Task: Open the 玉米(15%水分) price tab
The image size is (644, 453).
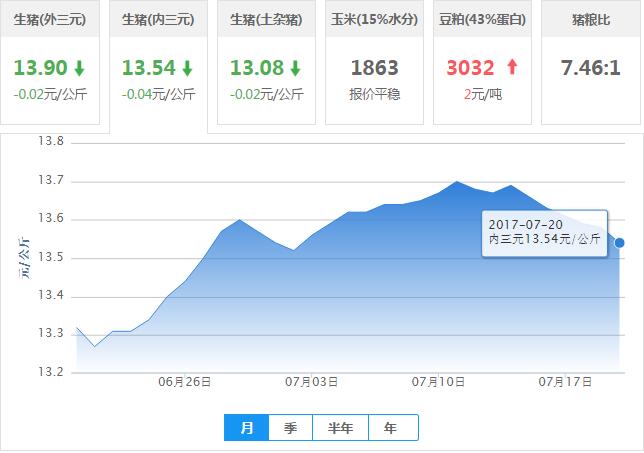Action: [374, 62]
